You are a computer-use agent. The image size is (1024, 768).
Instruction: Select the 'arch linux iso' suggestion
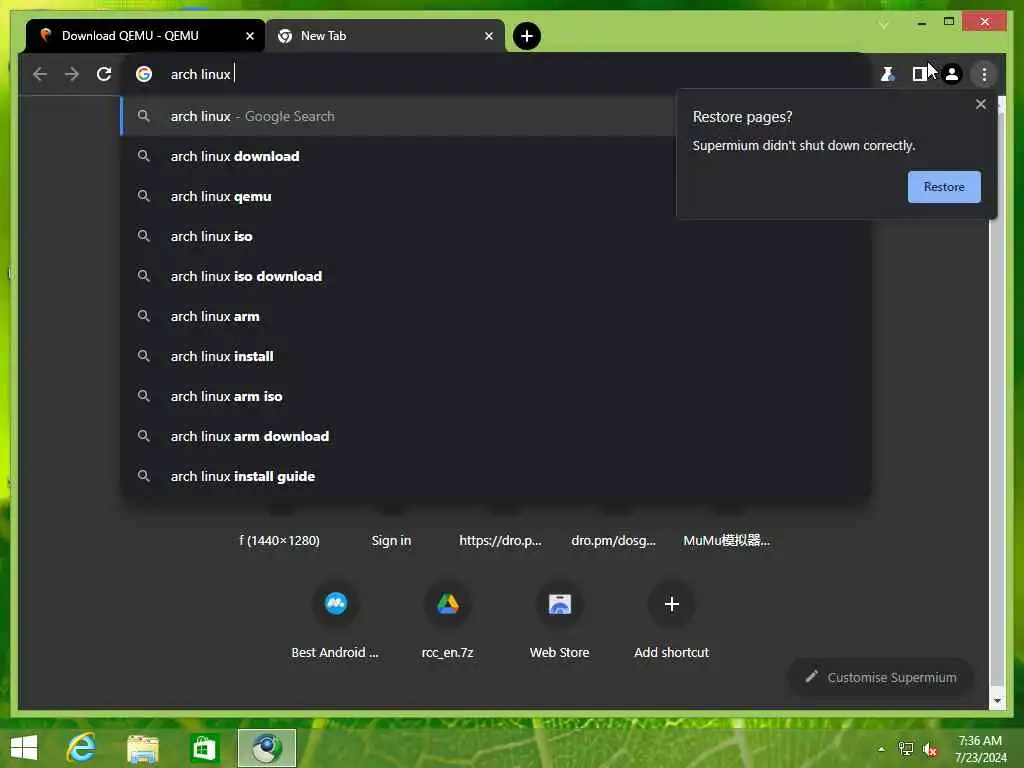tap(495, 236)
